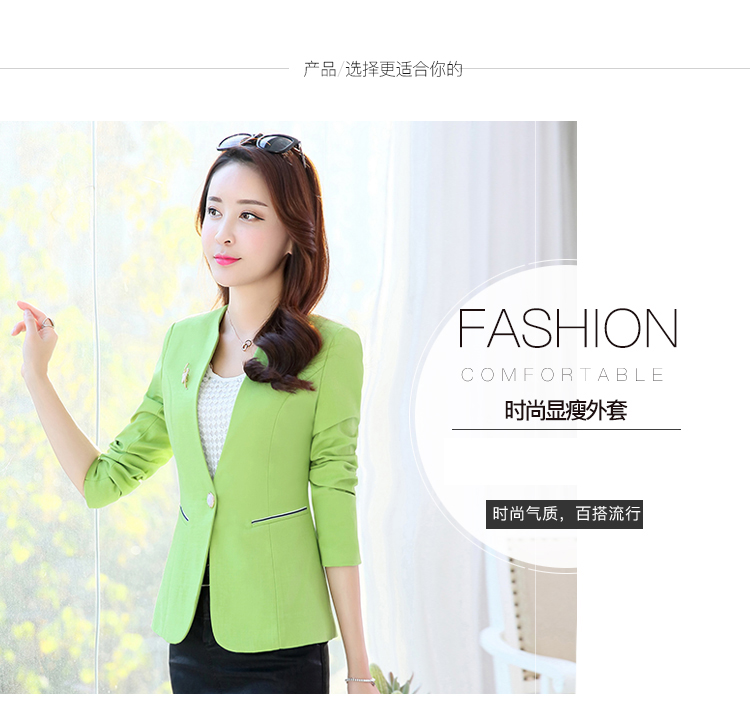Click the bracelet on the model's wrist

point(361,679)
